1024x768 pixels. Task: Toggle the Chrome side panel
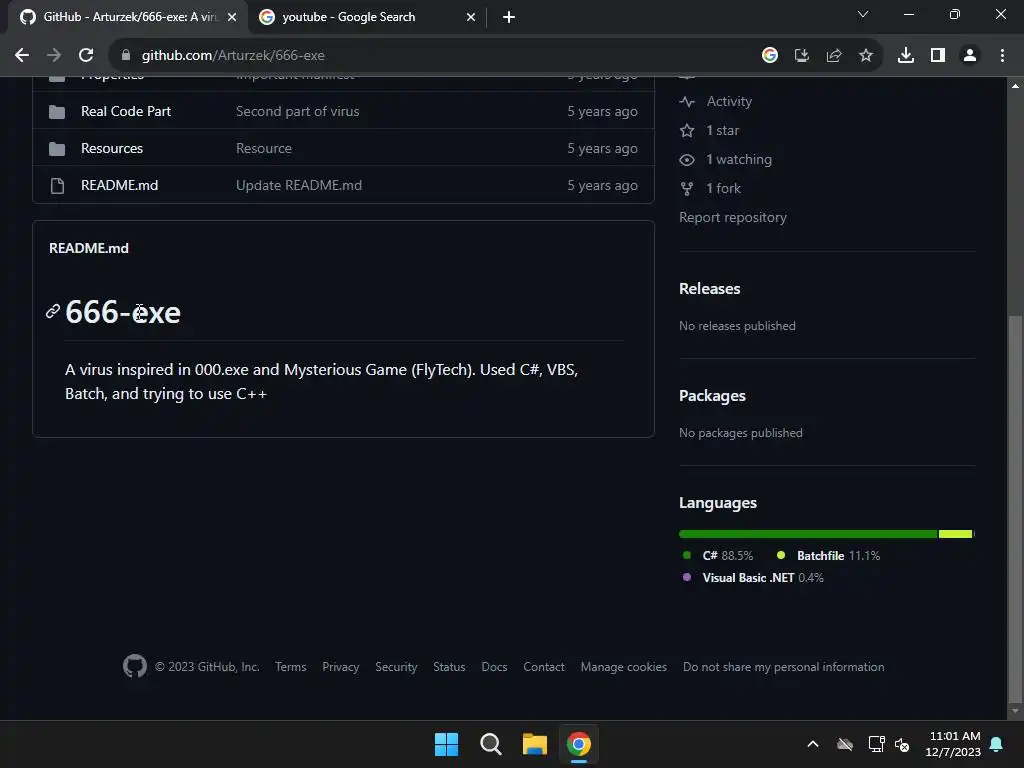[938, 56]
